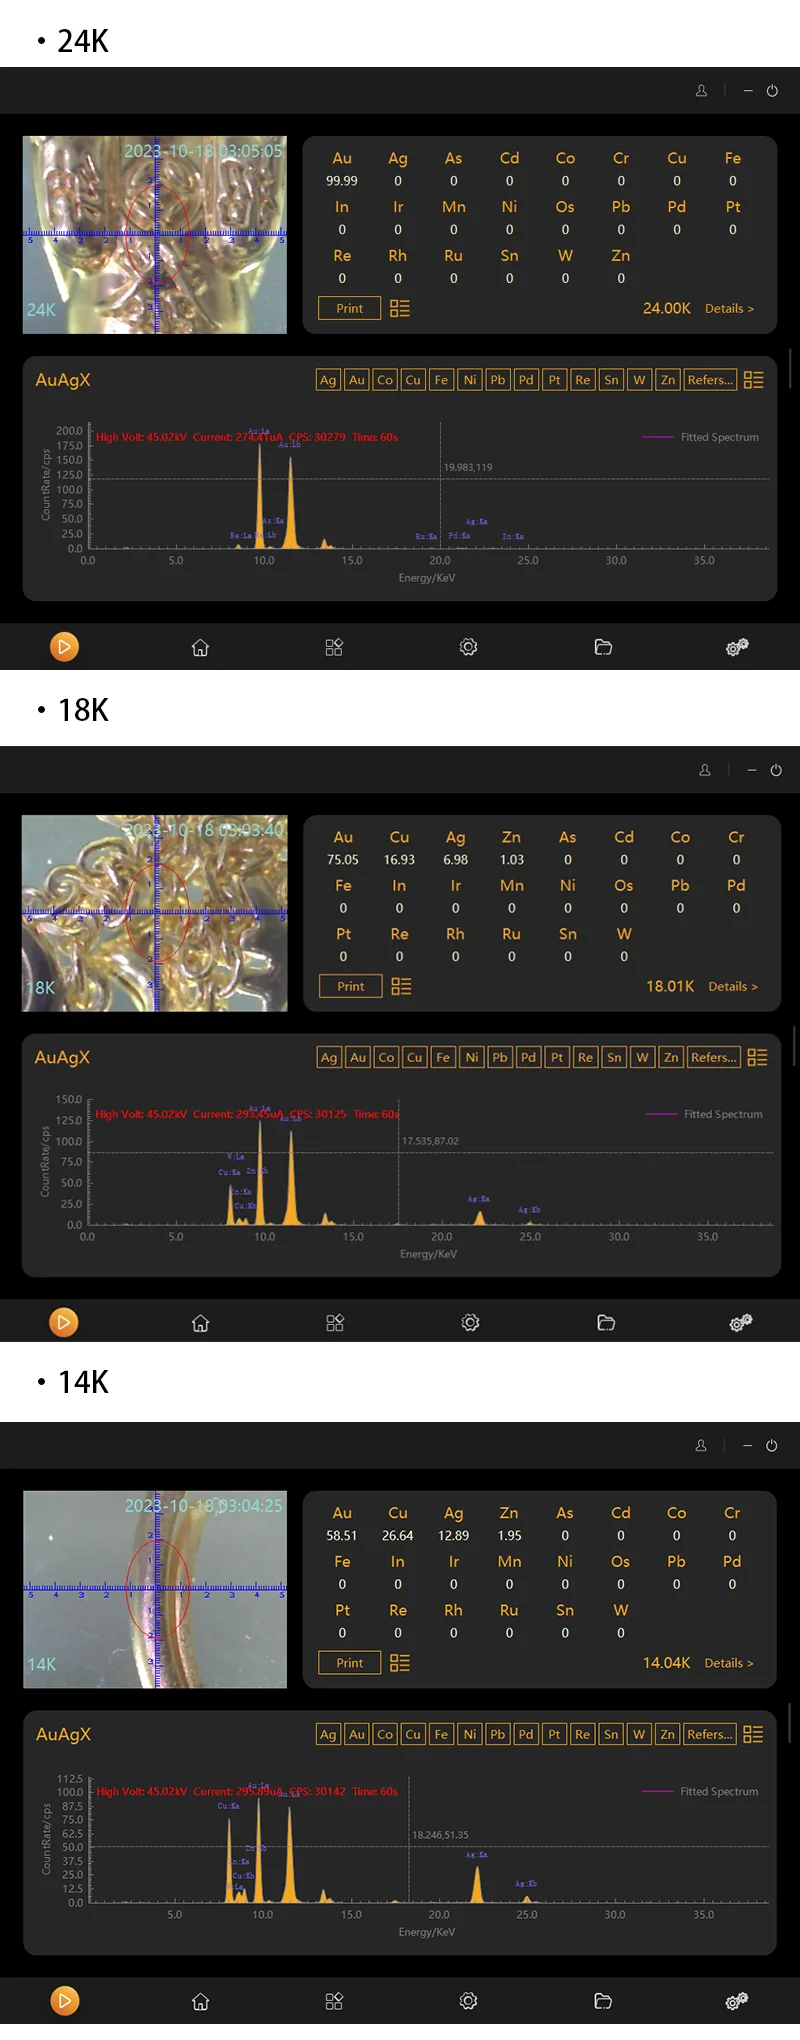Viewport: 800px width, 2040px height.
Task: Expand Details next to 14.04K result
Action: tap(729, 1663)
